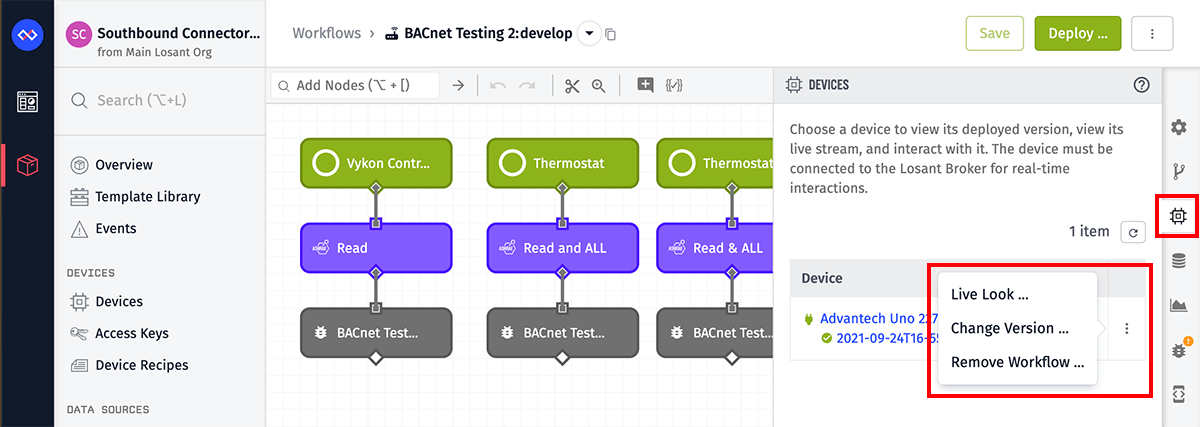This screenshot has width=1200, height=427.
Task: Open the Advantech device row actions menu
Action: (1128, 328)
